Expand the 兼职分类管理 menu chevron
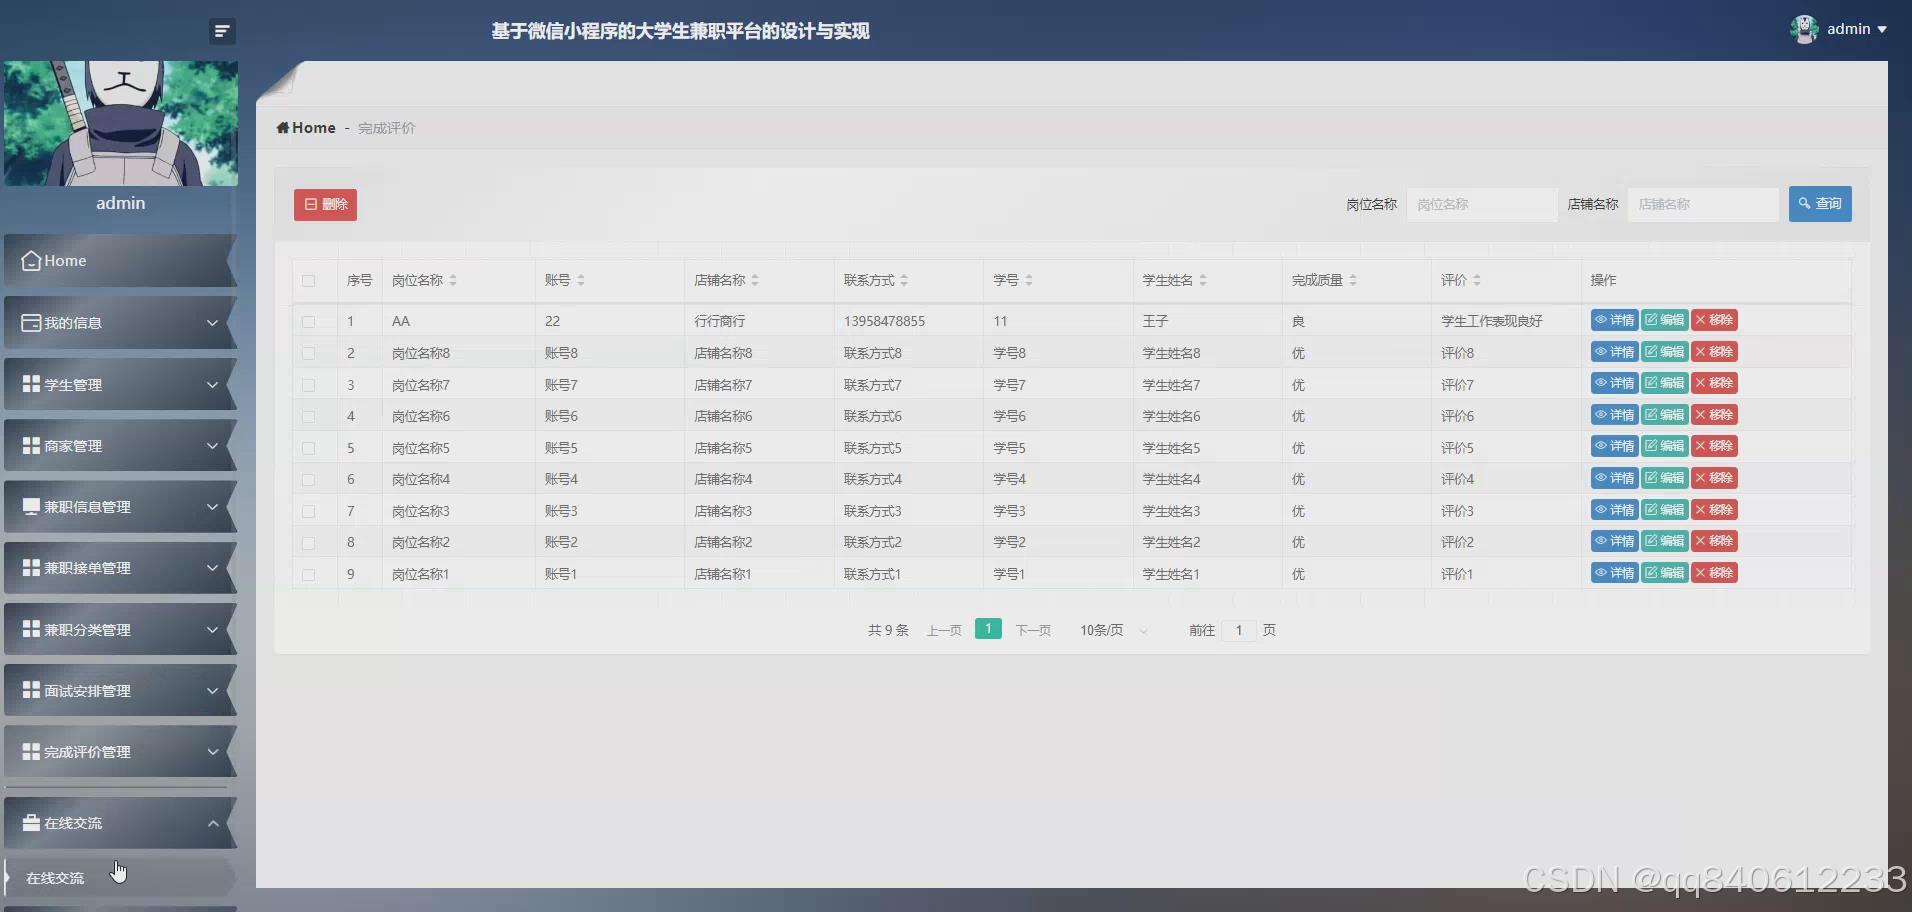 tap(212, 630)
